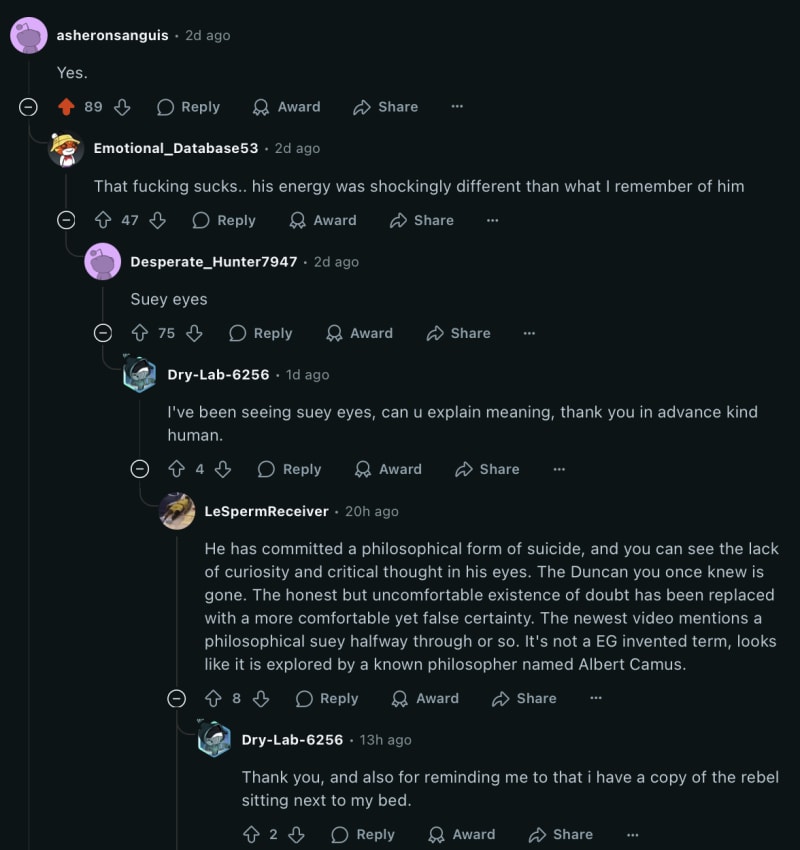Reply to Dry-Lab-6256's bottom comment
Screen dimensions: 800x850
coord(363,834)
